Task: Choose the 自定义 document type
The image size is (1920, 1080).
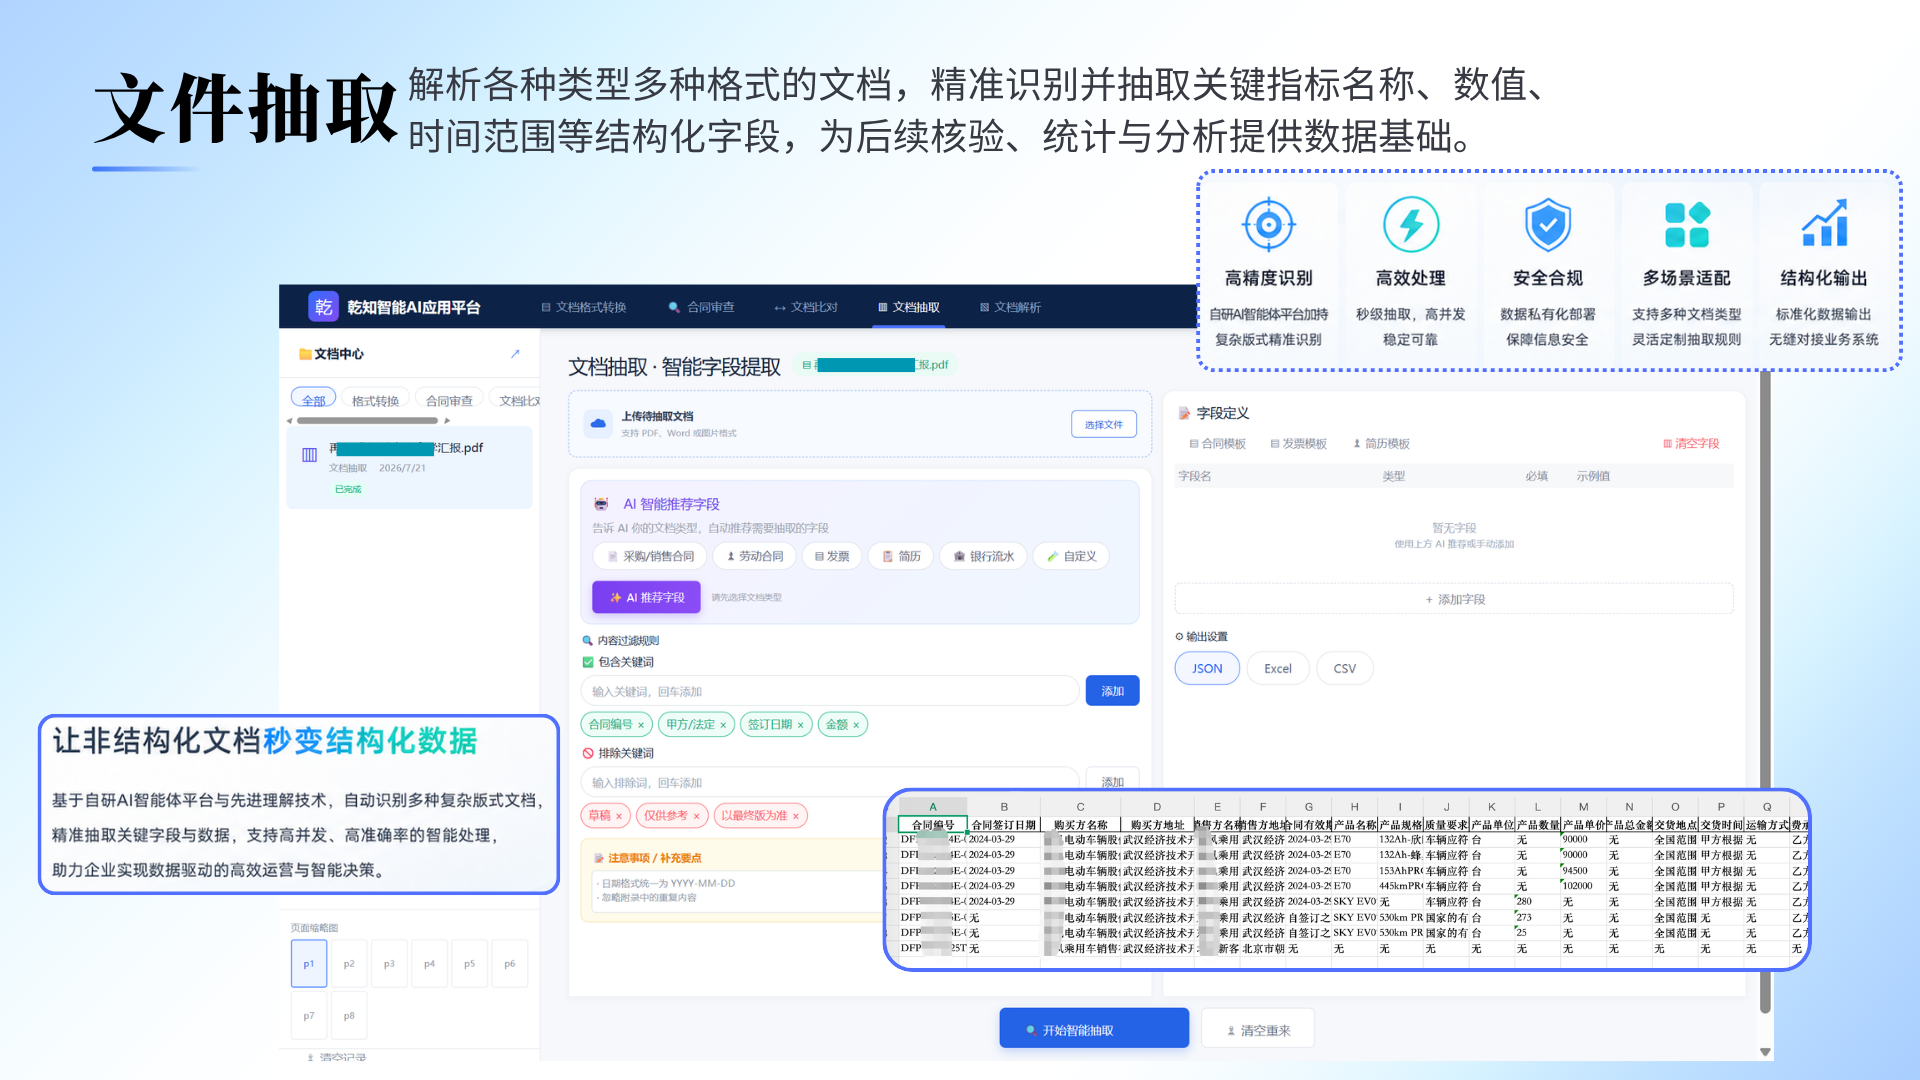Action: pyautogui.click(x=1071, y=556)
